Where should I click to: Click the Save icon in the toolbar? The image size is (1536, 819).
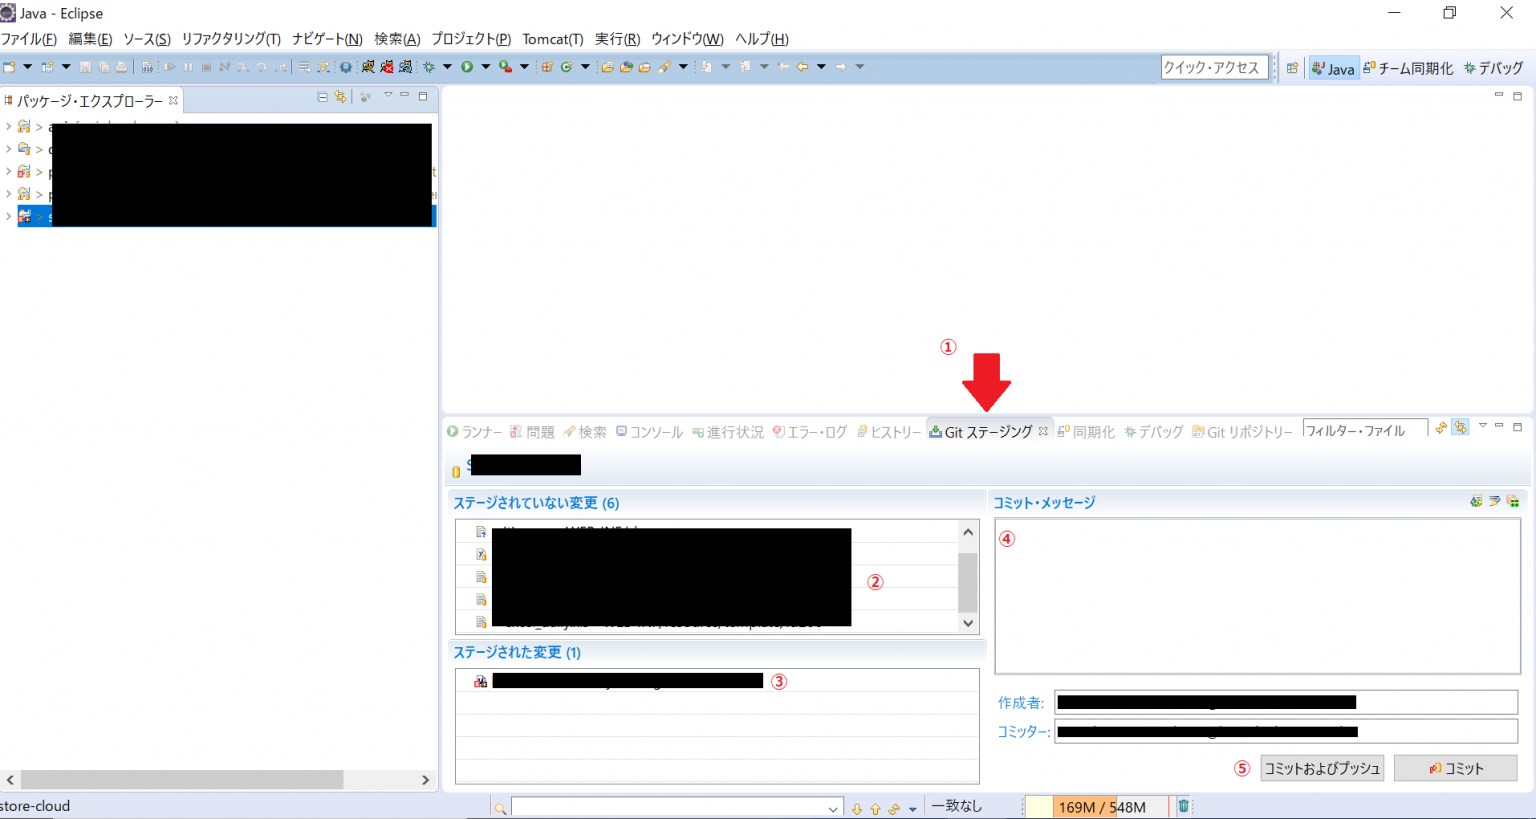(86, 66)
